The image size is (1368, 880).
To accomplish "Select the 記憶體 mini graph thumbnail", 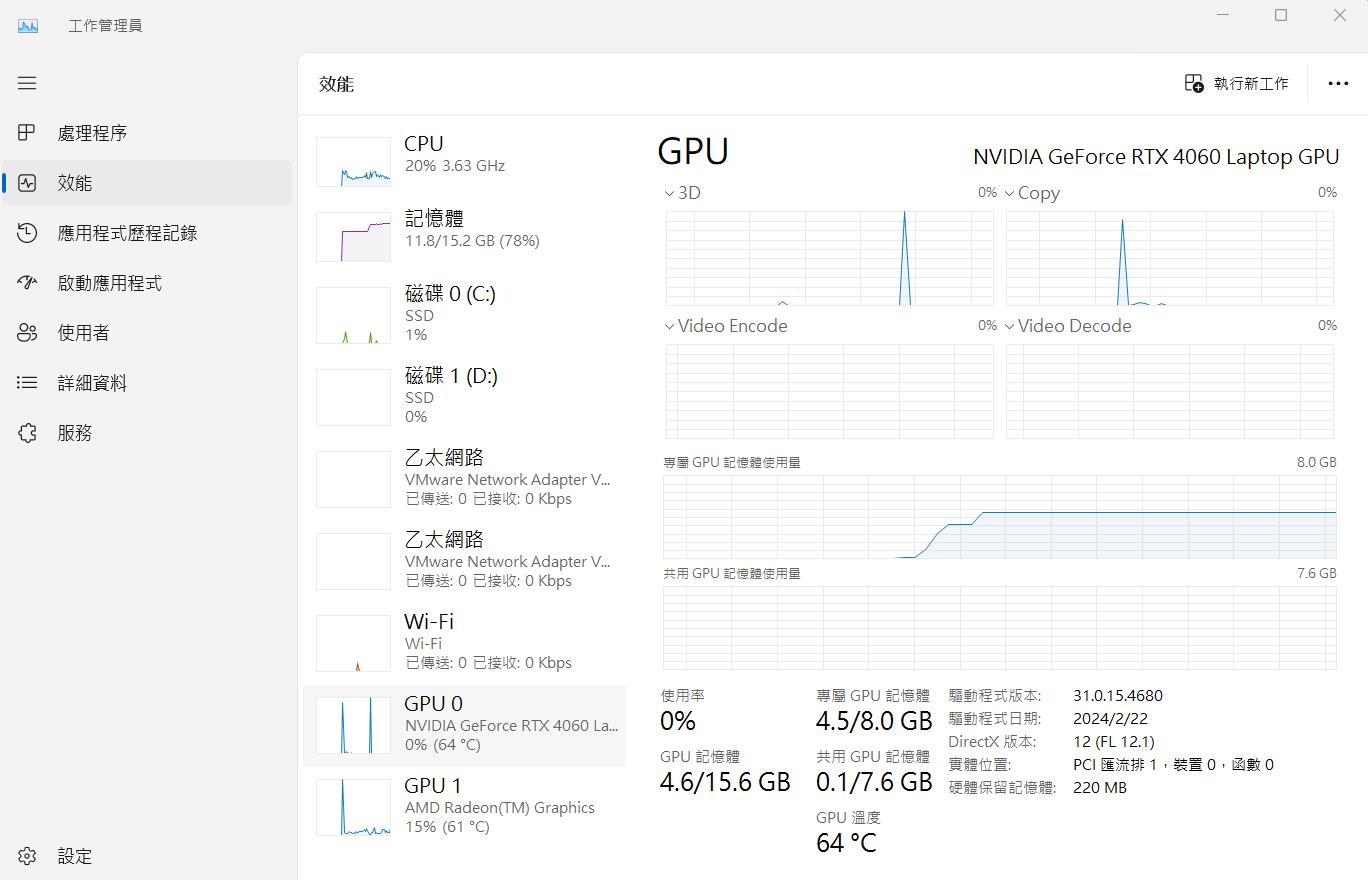I will click(353, 237).
